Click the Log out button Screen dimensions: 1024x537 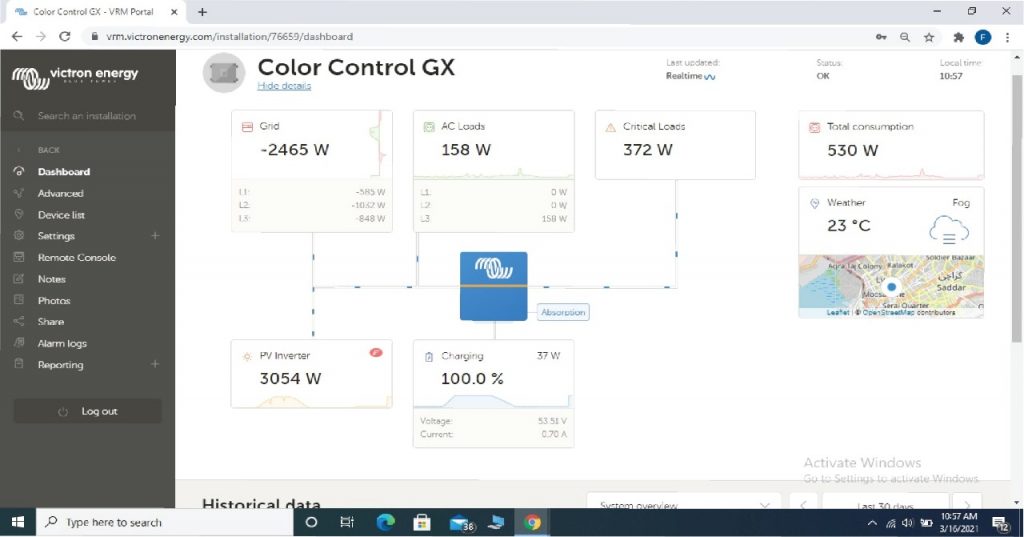(88, 412)
